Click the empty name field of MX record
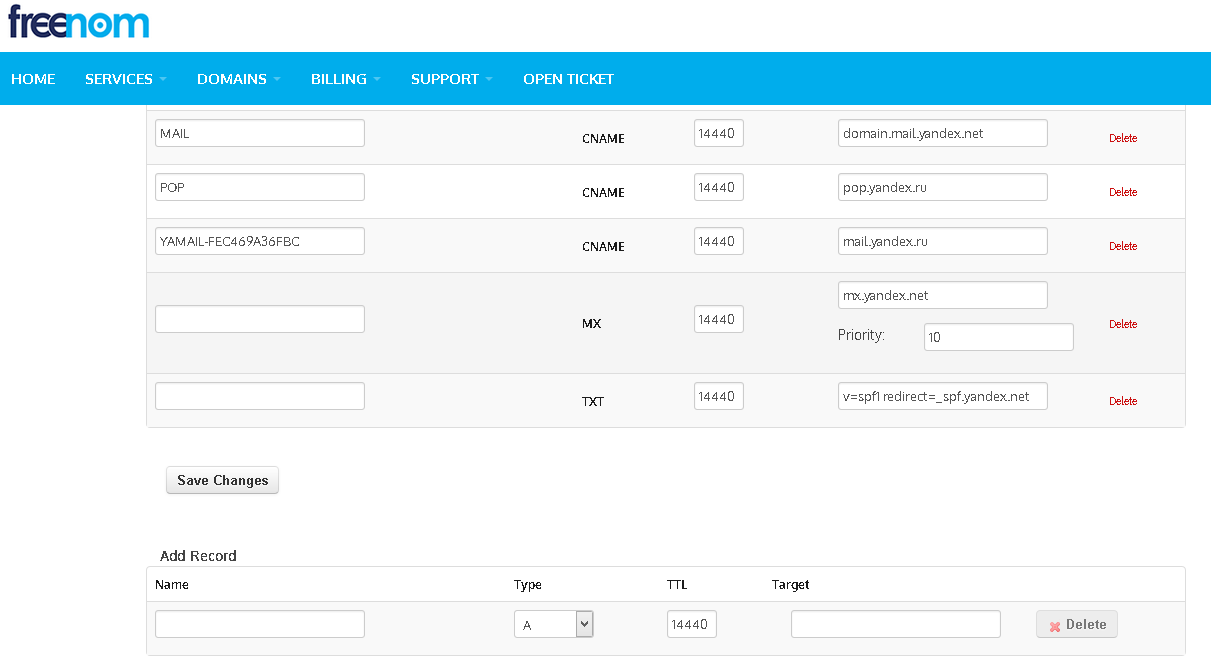The height and width of the screenshot is (671, 1211). (x=260, y=319)
